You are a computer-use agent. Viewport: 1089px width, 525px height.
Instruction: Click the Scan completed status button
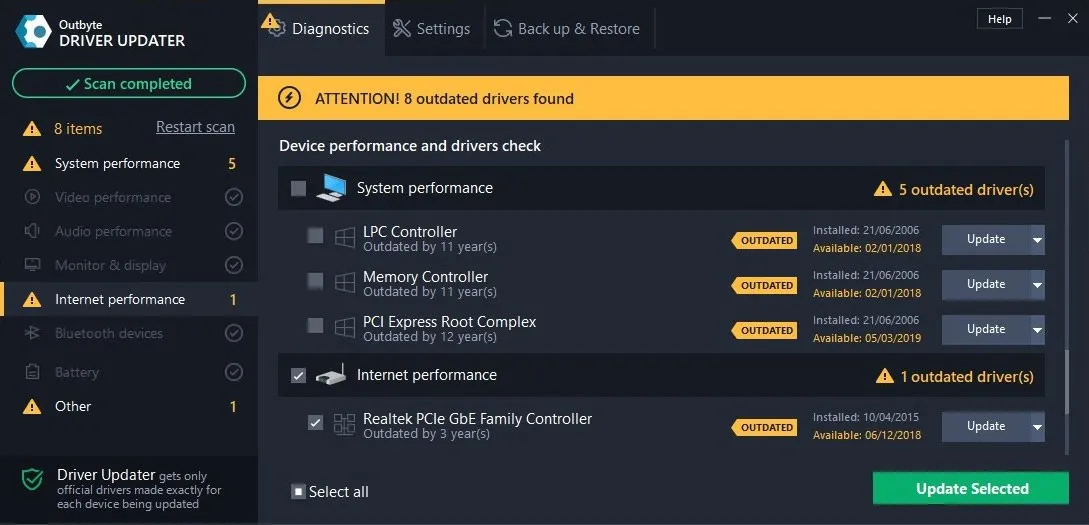click(129, 83)
